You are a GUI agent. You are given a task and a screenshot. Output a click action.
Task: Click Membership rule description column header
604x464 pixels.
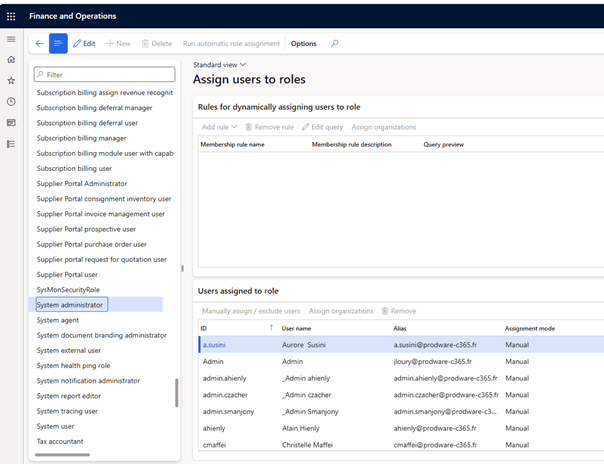(x=351, y=144)
